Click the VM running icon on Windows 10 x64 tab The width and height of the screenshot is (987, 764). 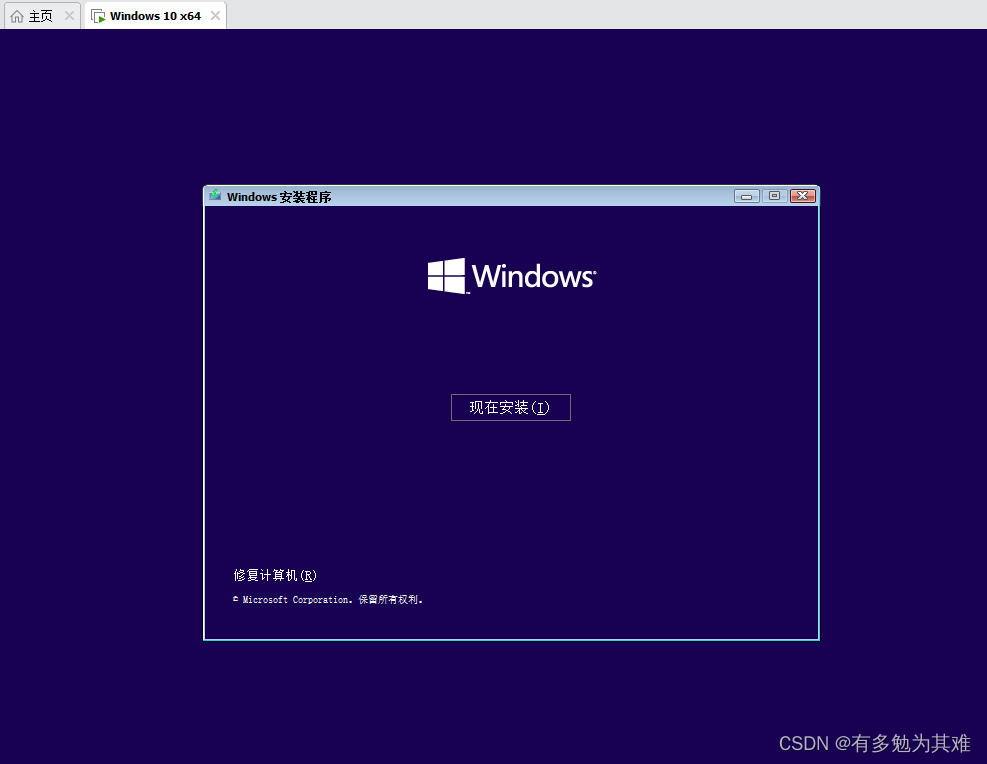(x=98, y=16)
